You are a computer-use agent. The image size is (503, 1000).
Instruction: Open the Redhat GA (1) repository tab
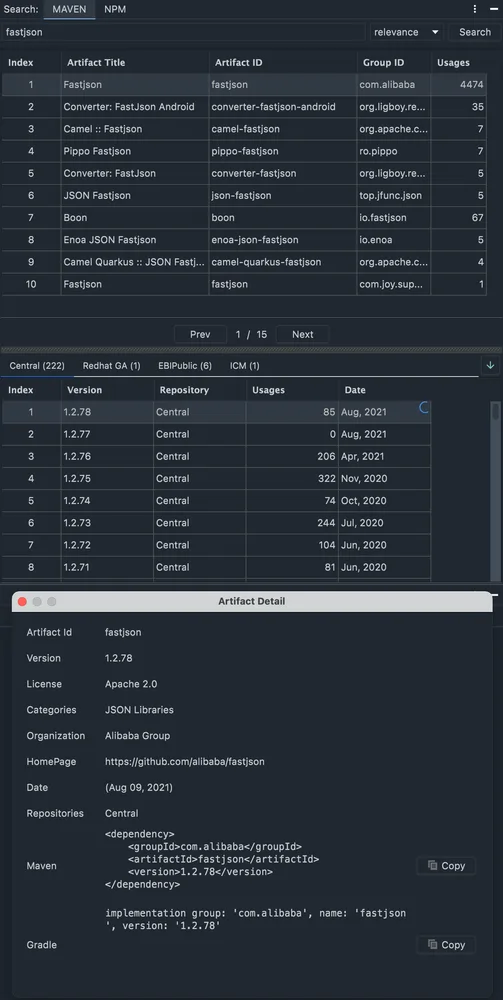click(112, 366)
